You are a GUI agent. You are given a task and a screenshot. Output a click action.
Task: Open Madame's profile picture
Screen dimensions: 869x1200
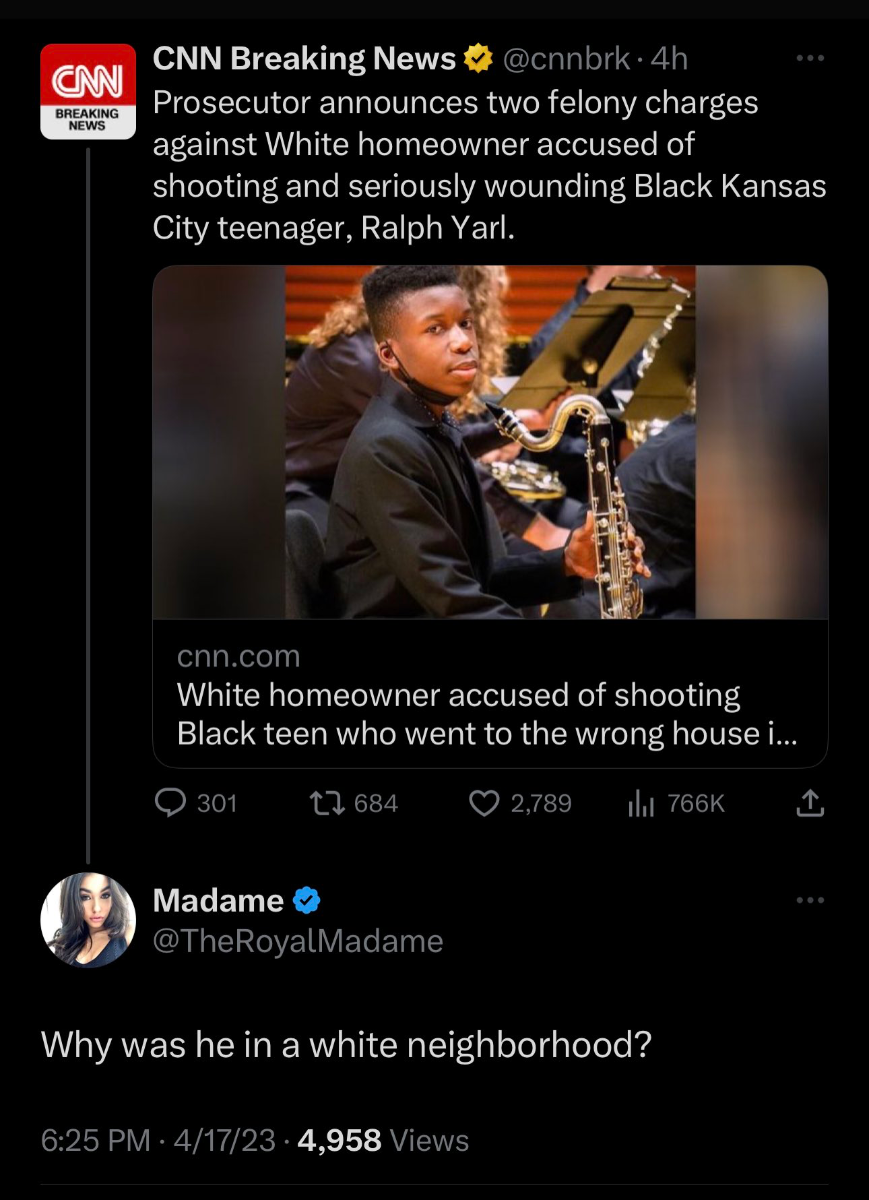(x=88, y=920)
